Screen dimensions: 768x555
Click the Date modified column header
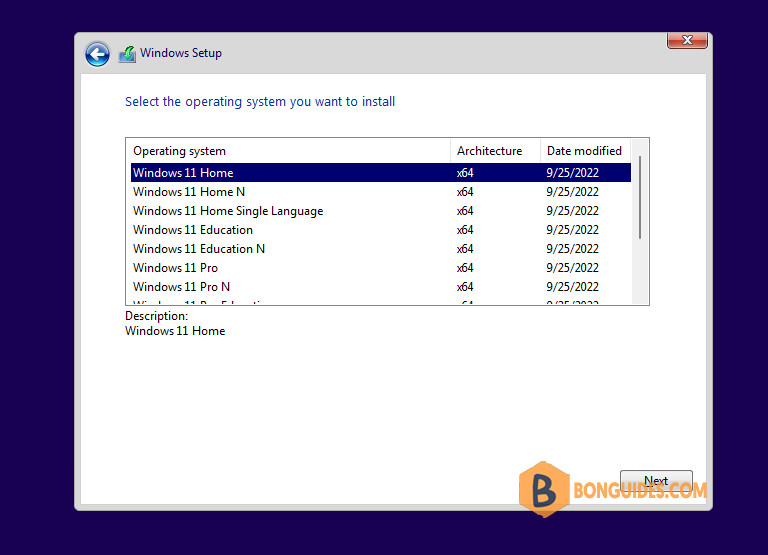click(x=586, y=151)
